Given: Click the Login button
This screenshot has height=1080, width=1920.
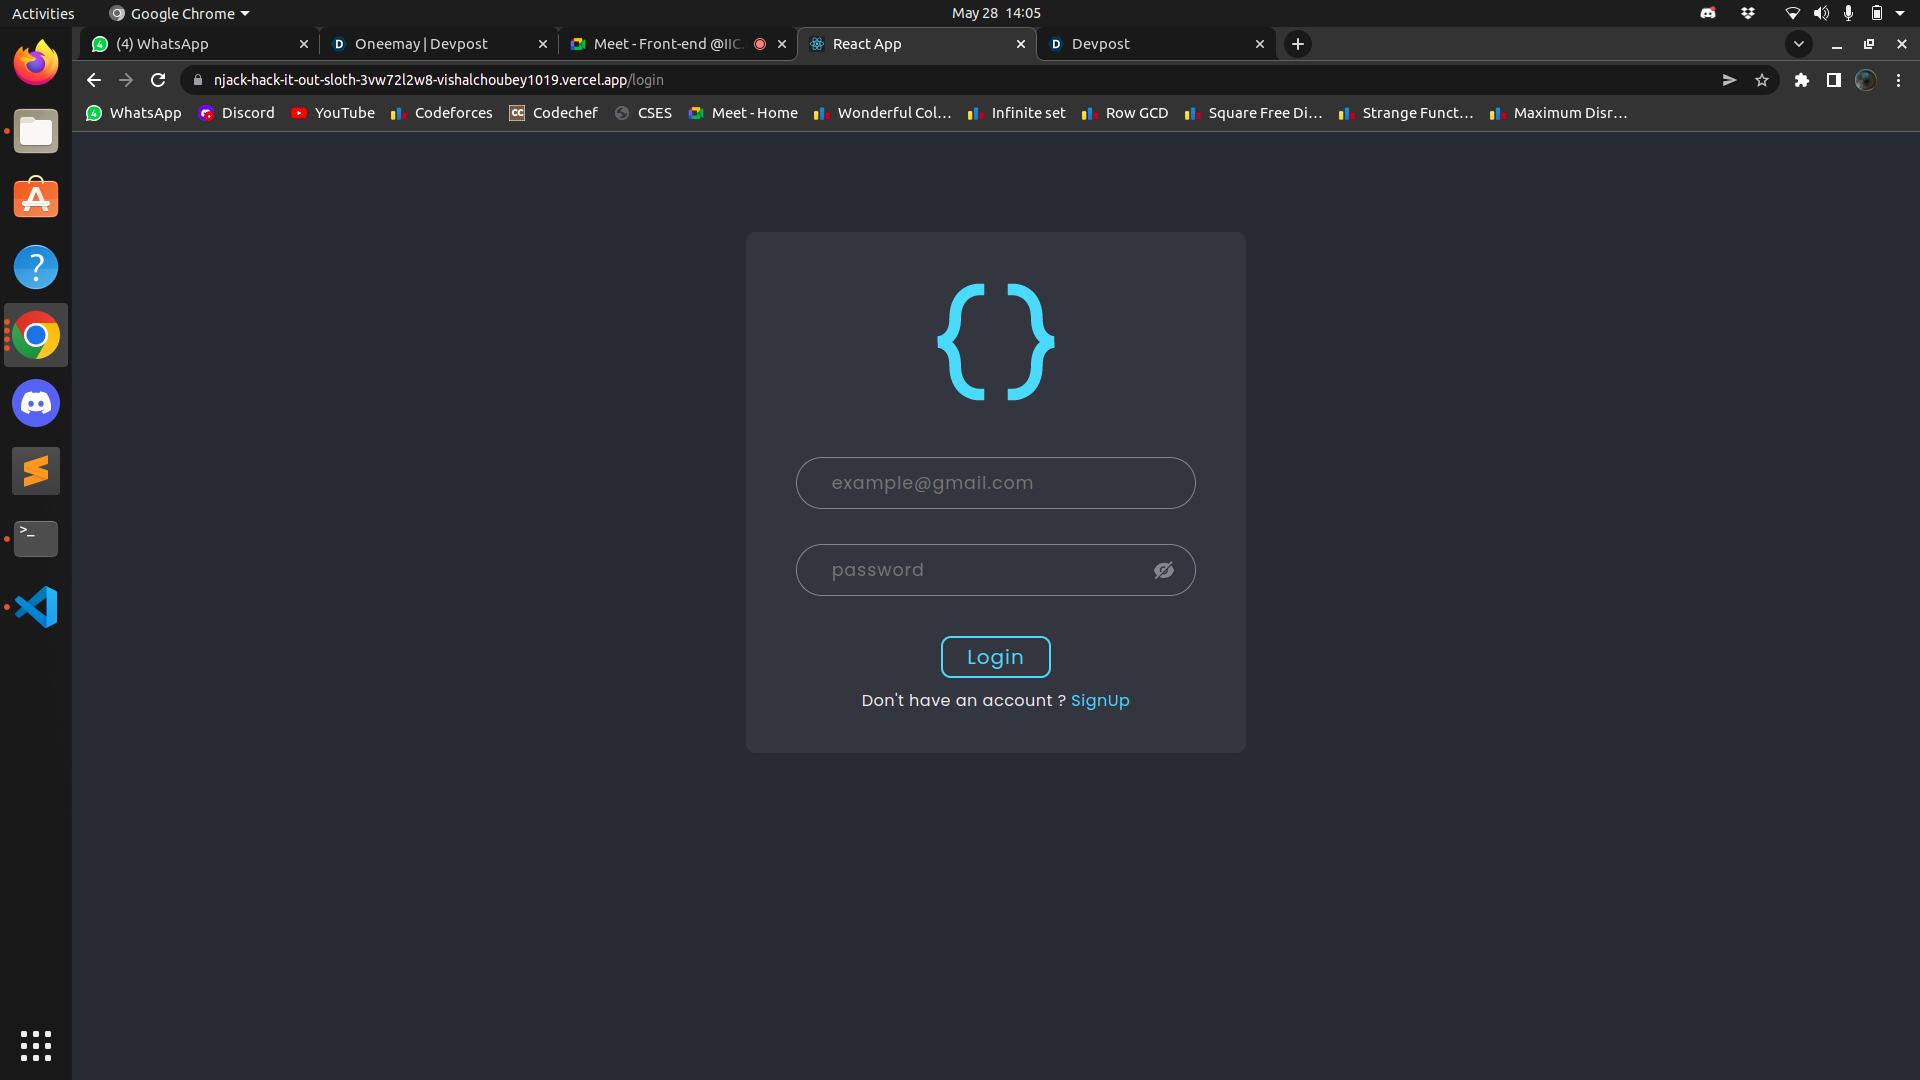Looking at the screenshot, I should pyautogui.click(x=995, y=657).
